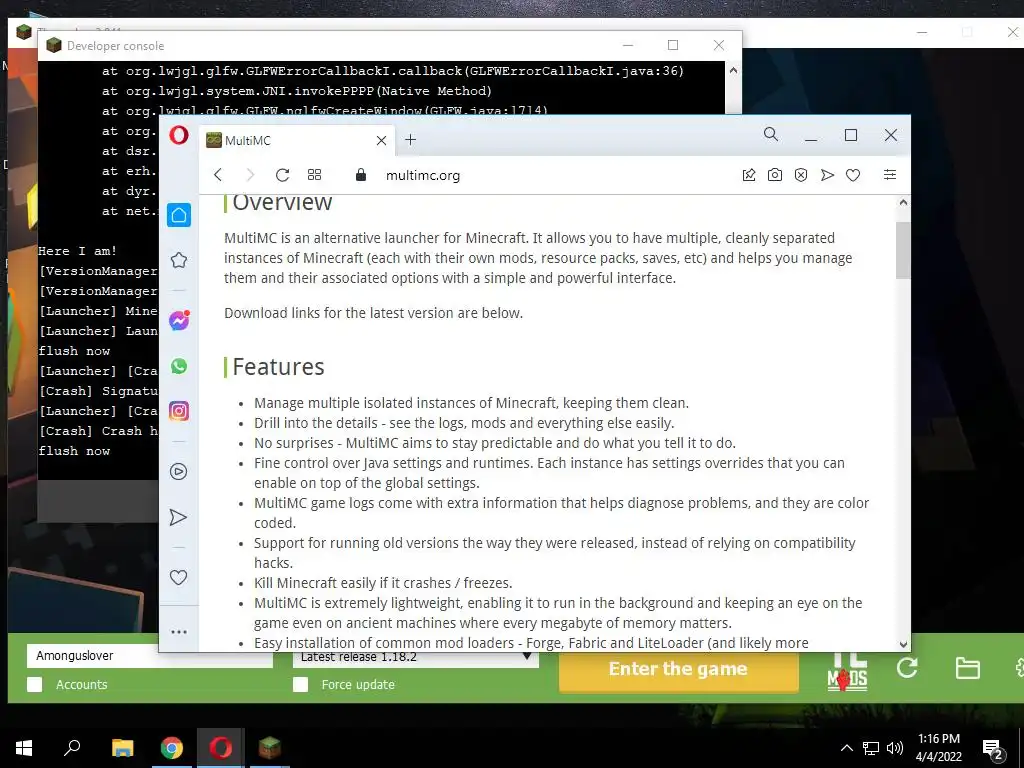The width and height of the screenshot is (1024, 768).
Task: Open Instagram in Opera sidebar
Action: [x=179, y=411]
